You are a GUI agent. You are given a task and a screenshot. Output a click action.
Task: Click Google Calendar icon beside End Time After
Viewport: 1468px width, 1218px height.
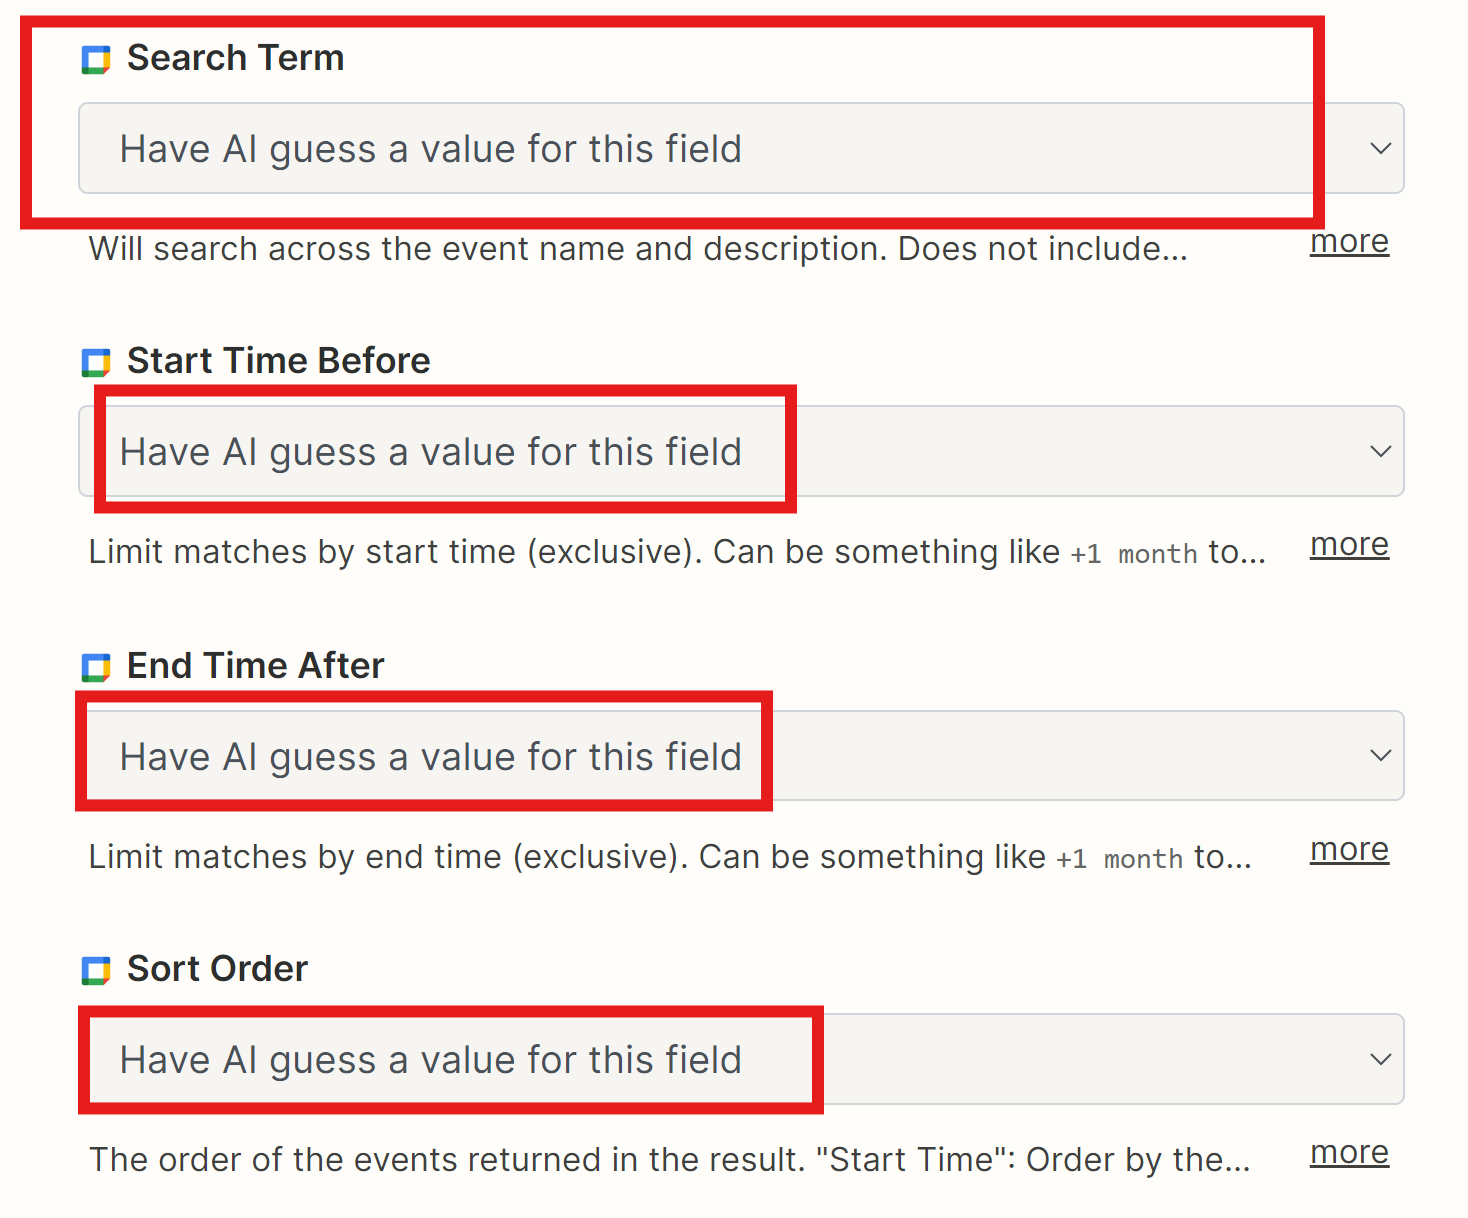coord(96,668)
